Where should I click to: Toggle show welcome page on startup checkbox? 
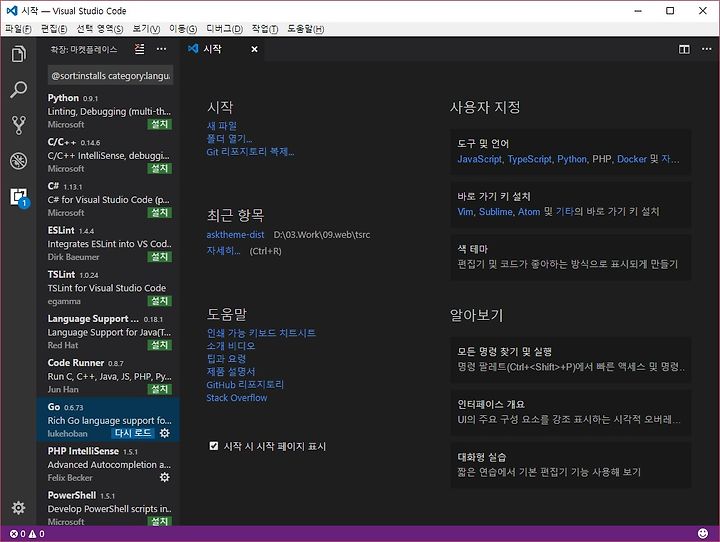point(214,446)
